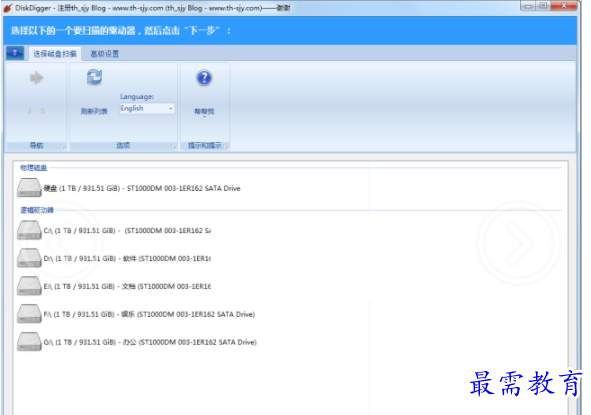Image resolution: width=591 pixels, height=415 pixels.
Task: Select the D:\ (1 TB / 931.51 GiB) entry text
Action: (x=127, y=259)
